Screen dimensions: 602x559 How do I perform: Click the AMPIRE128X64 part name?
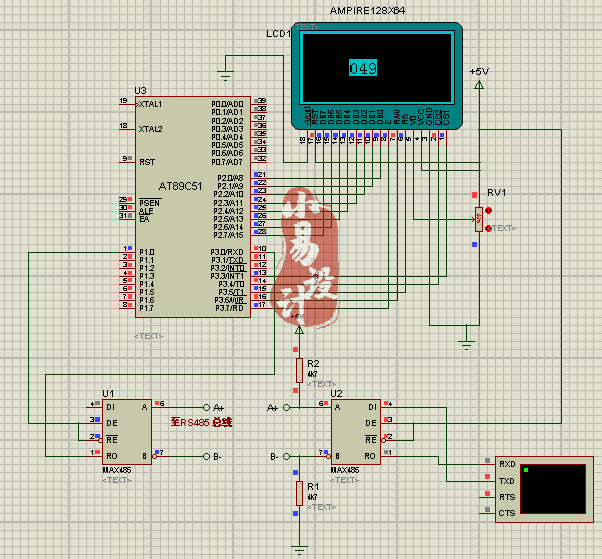[367, 11]
